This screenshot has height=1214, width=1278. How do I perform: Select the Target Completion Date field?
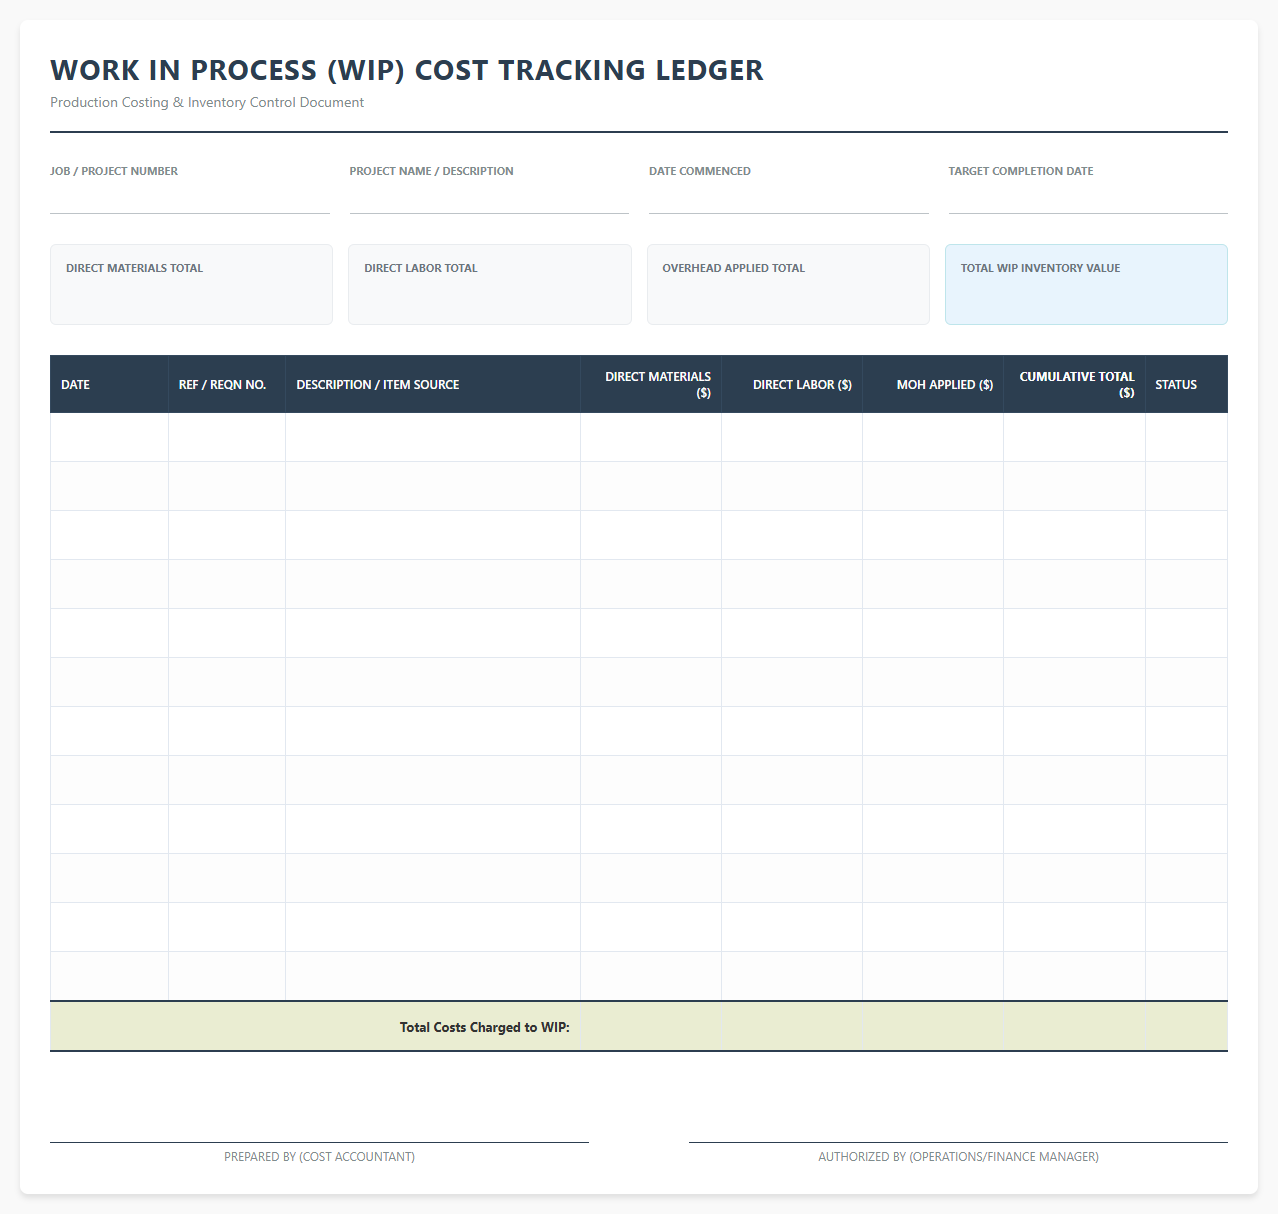pos(1088,198)
